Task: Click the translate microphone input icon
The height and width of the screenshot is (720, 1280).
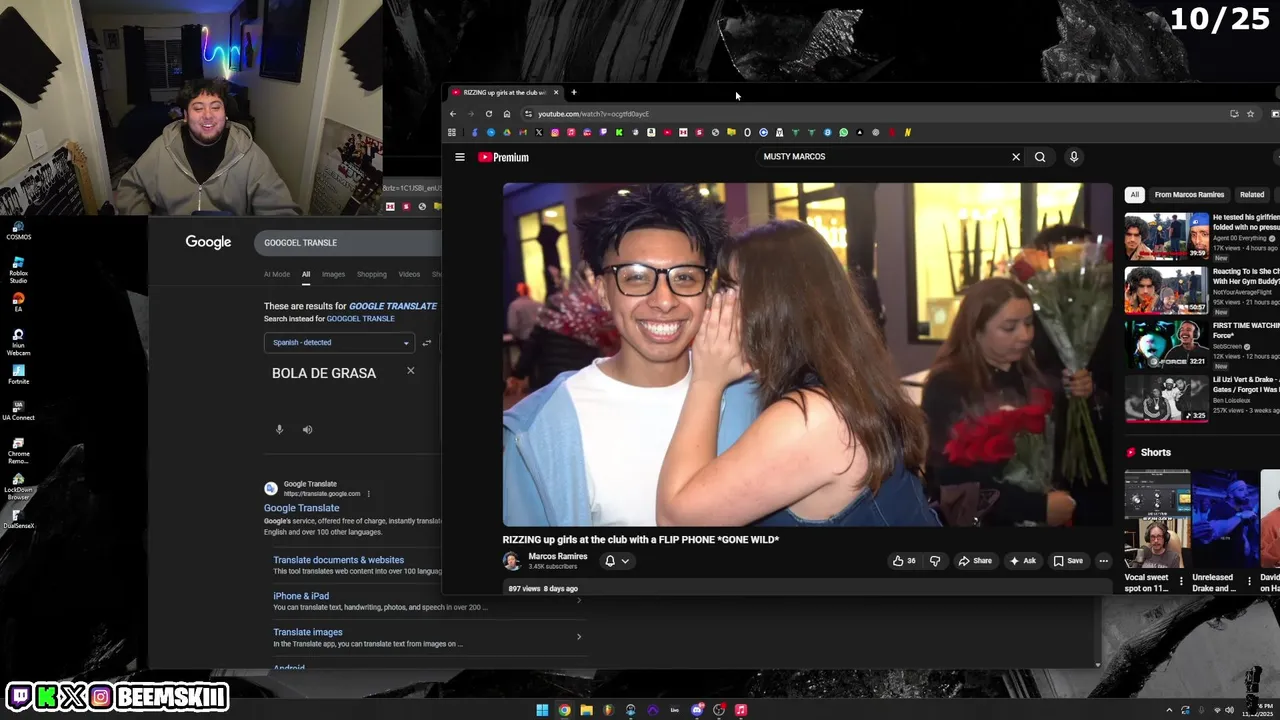Action: (280, 430)
